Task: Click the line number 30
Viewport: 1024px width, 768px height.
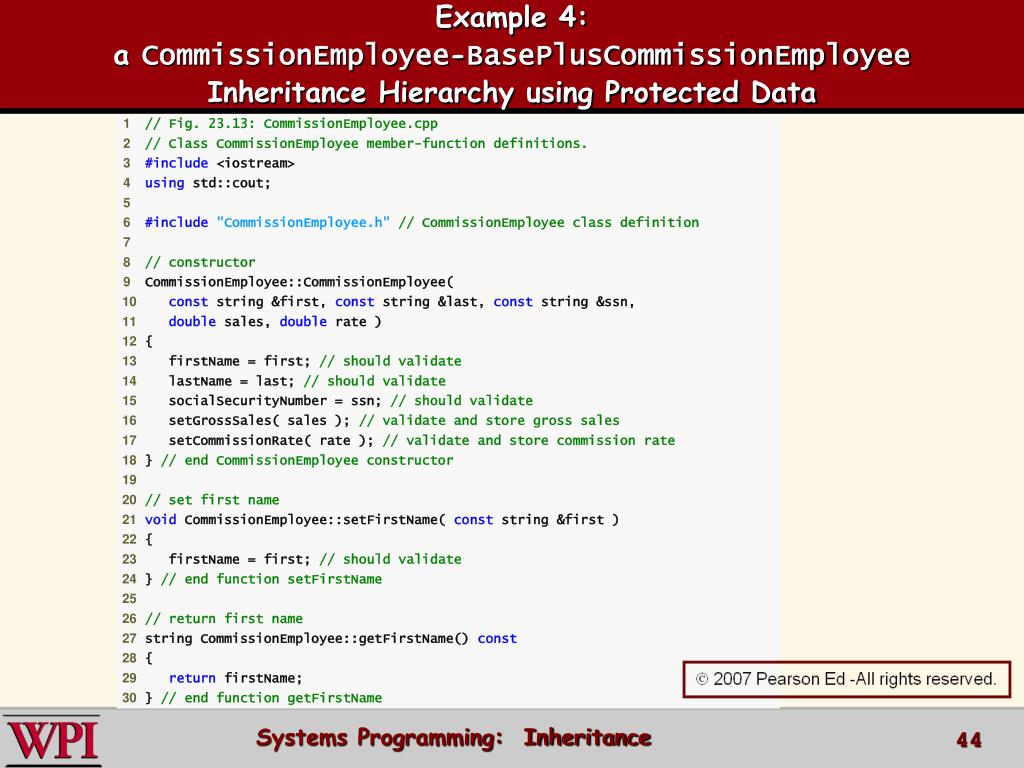Action: click(129, 697)
